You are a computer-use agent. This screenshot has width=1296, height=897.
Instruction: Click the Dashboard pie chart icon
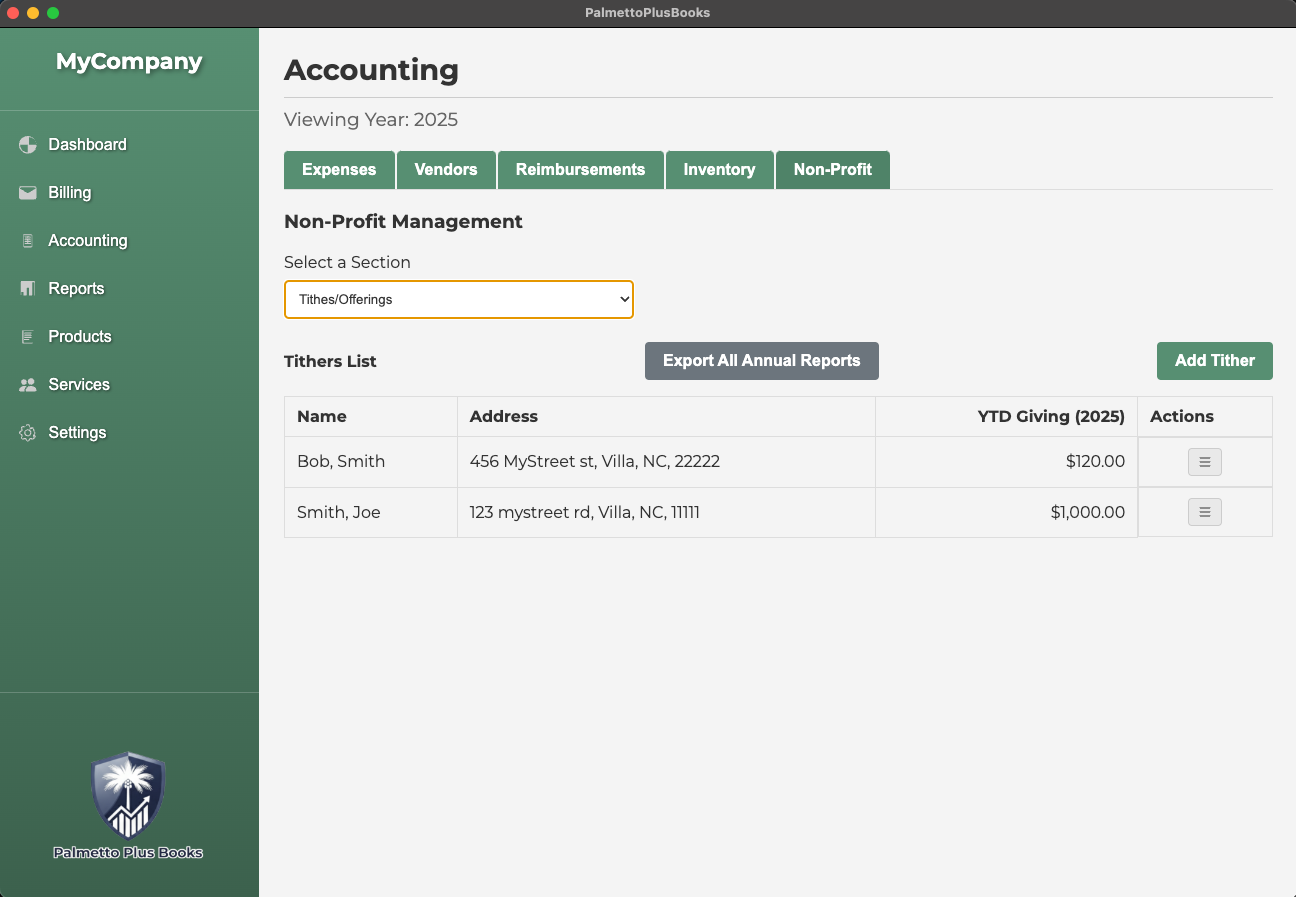[28, 145]
